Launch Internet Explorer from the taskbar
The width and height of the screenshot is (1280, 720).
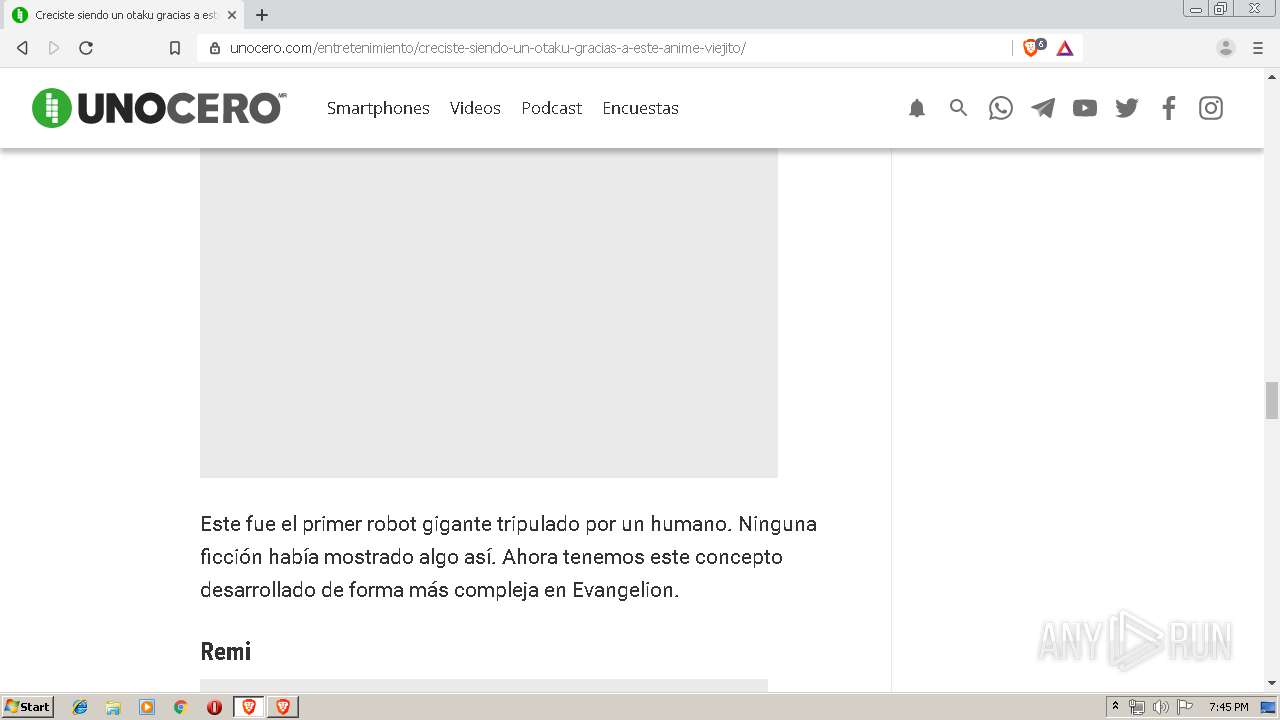[80, 707]
